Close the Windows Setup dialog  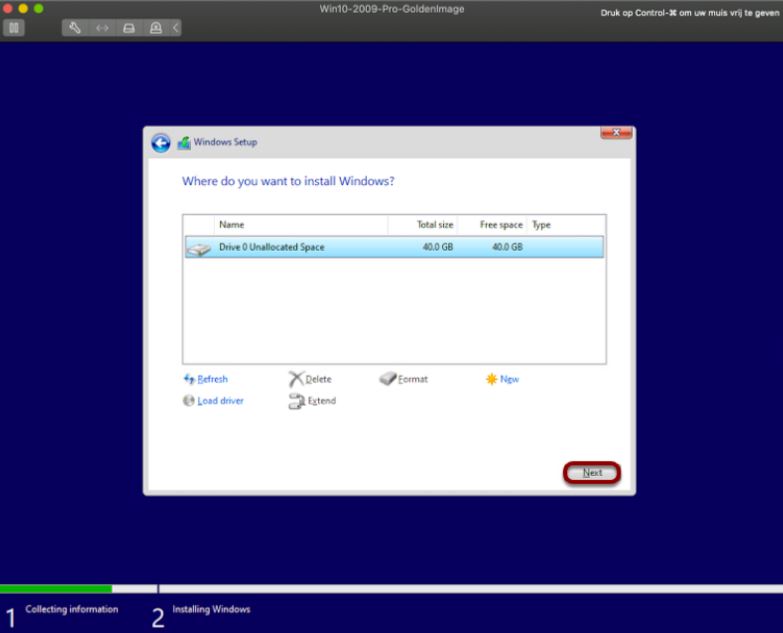[616, 133]
